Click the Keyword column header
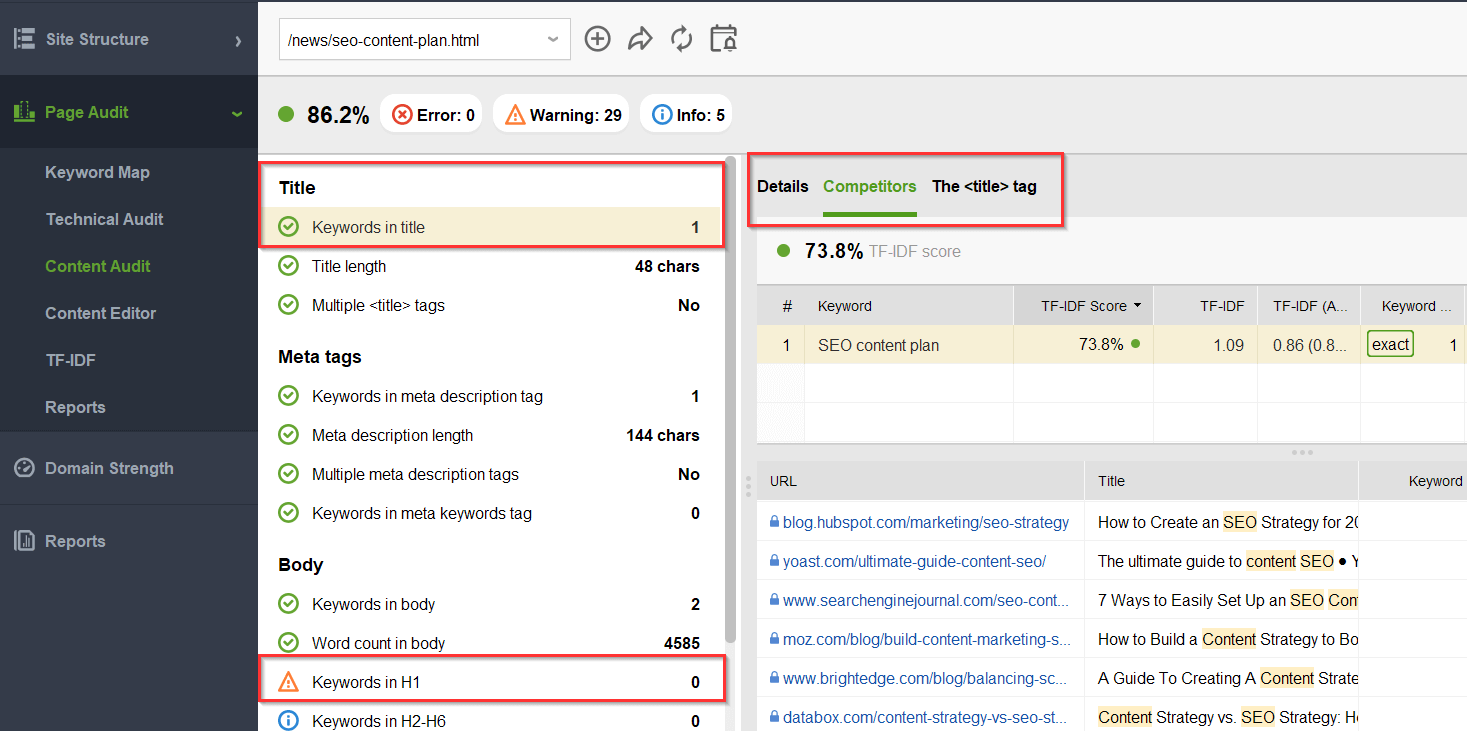Image resolution: width=1467 pixels, height=731 pixels. (909, 306)
